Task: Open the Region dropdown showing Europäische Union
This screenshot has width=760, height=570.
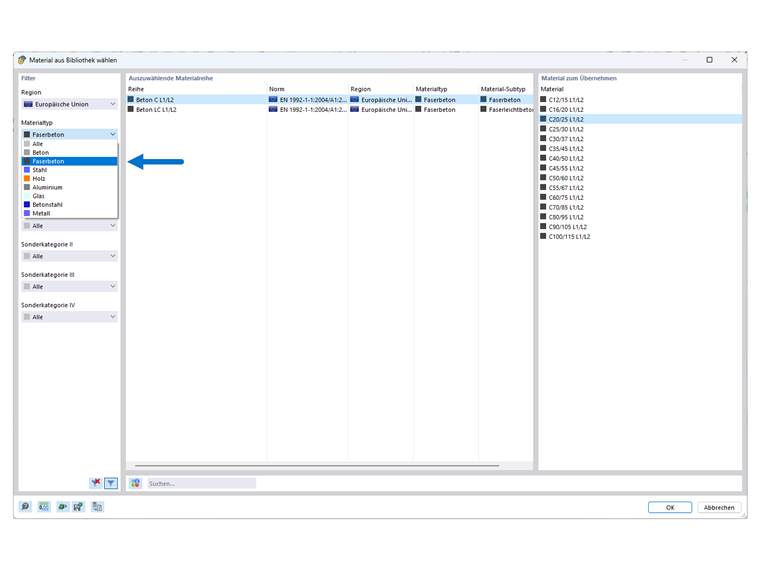Action: [x=69, y=104]
